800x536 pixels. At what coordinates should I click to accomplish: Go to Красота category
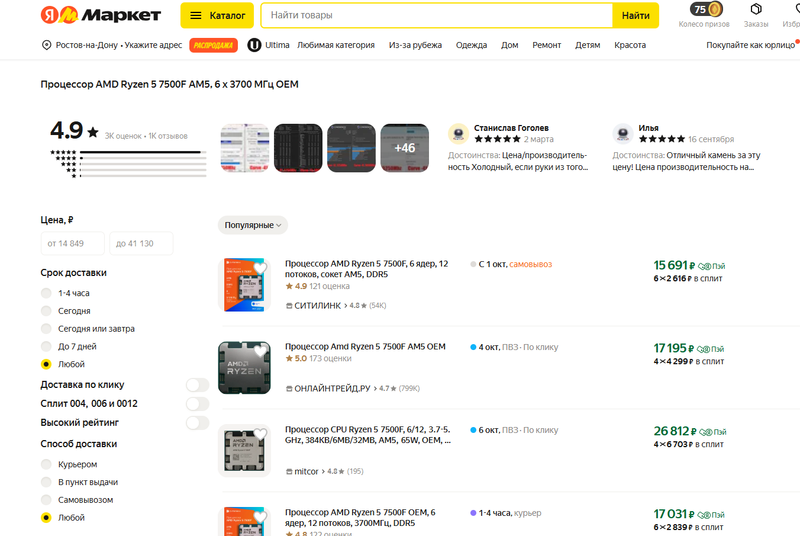click(x=630, y=45)
